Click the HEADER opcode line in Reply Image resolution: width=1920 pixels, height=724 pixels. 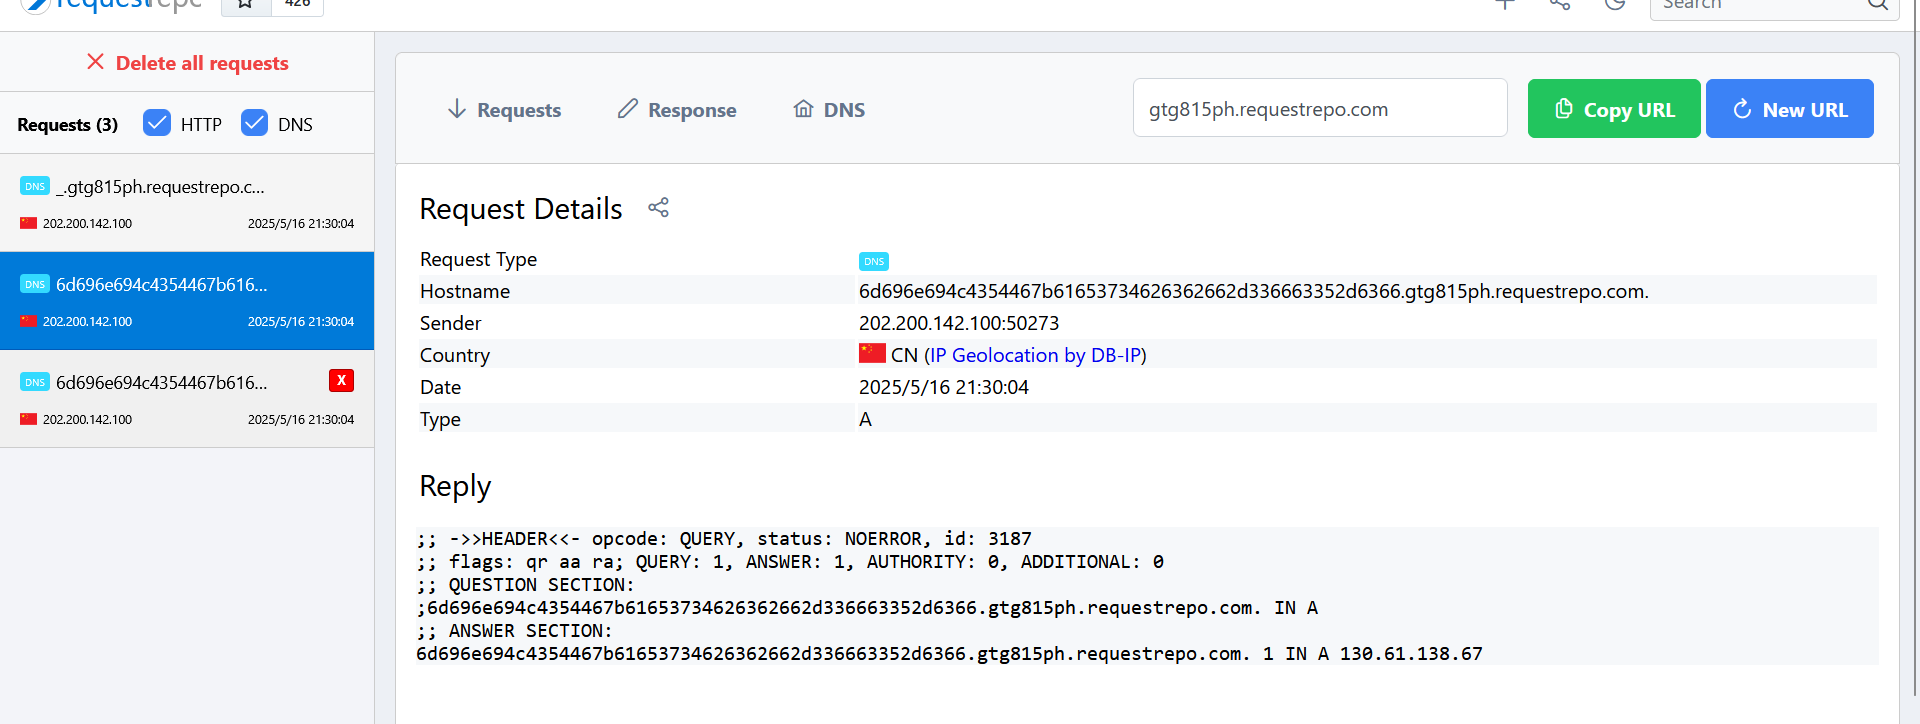[725, 539]
